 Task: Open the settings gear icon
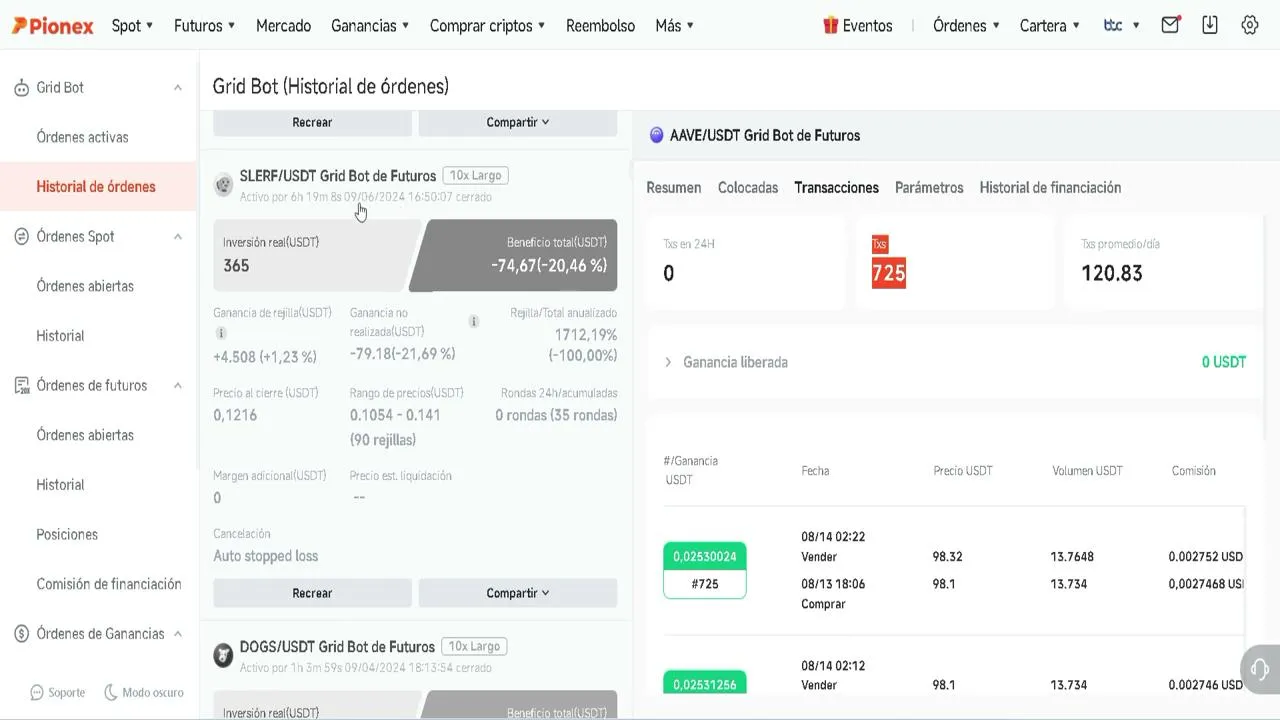coord(1250,25)
